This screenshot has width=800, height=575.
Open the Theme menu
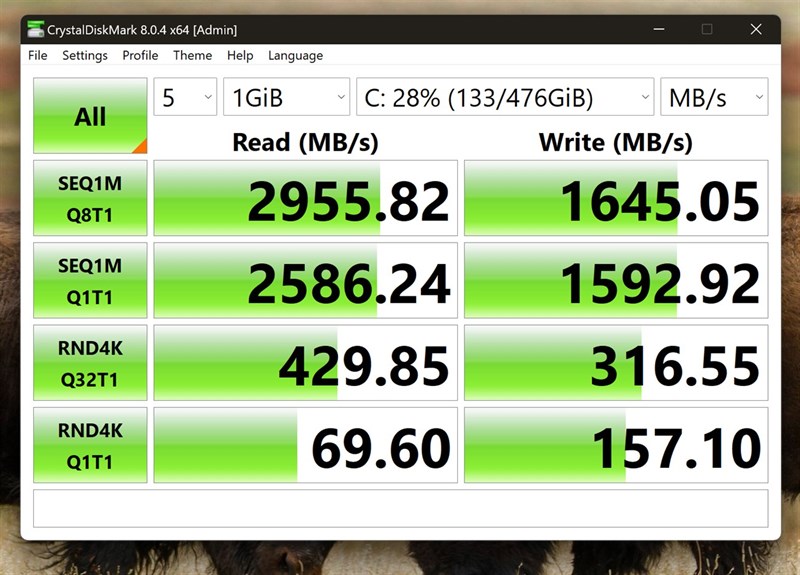[x=192, y=55]
